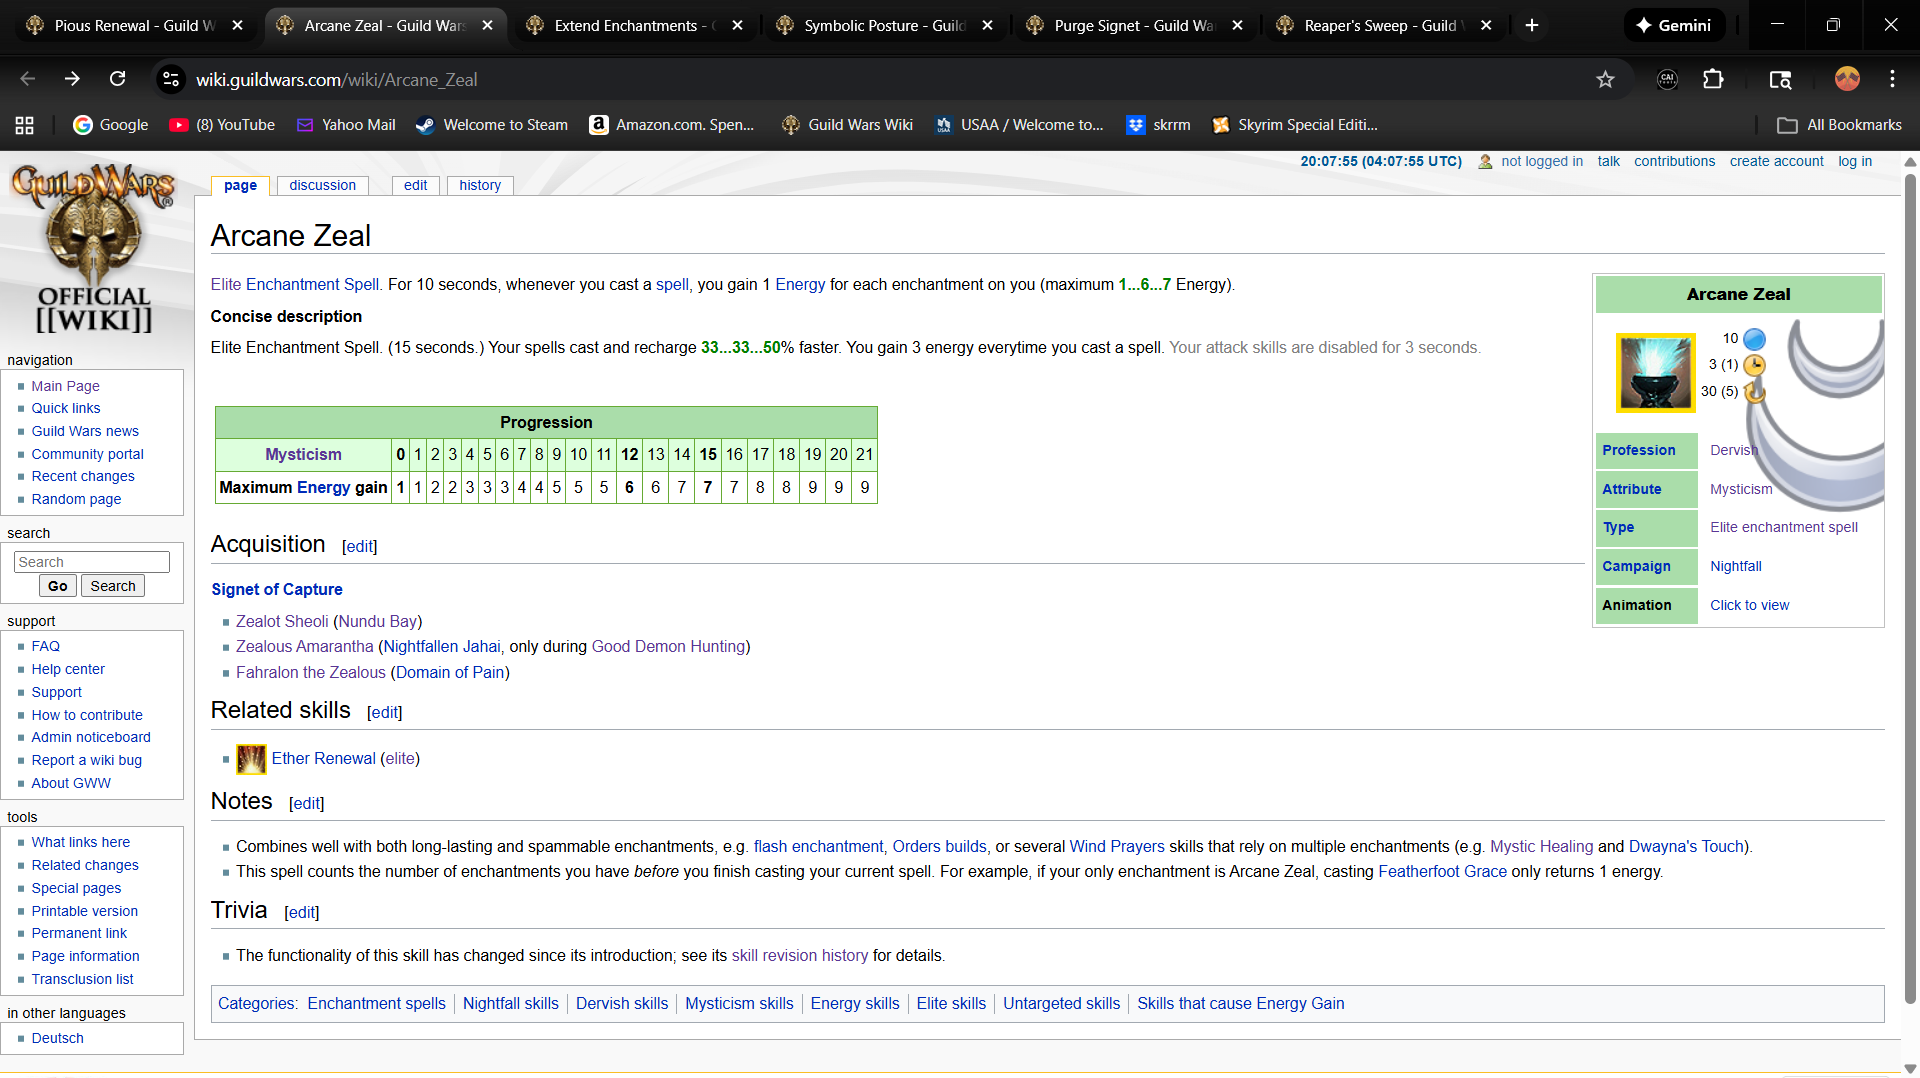Open a new browser tab

[x=1532, y=25]
